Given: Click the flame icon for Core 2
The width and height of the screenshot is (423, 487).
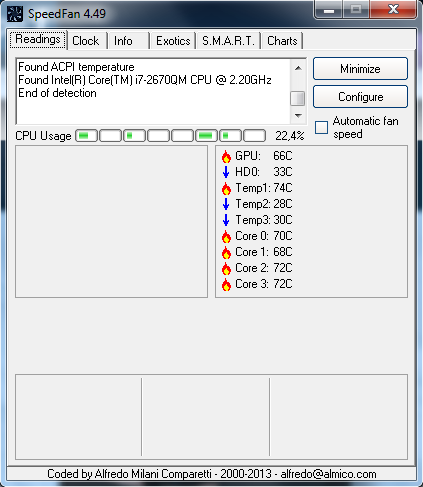Looking at the screenshot, I should tap(226, 268).
